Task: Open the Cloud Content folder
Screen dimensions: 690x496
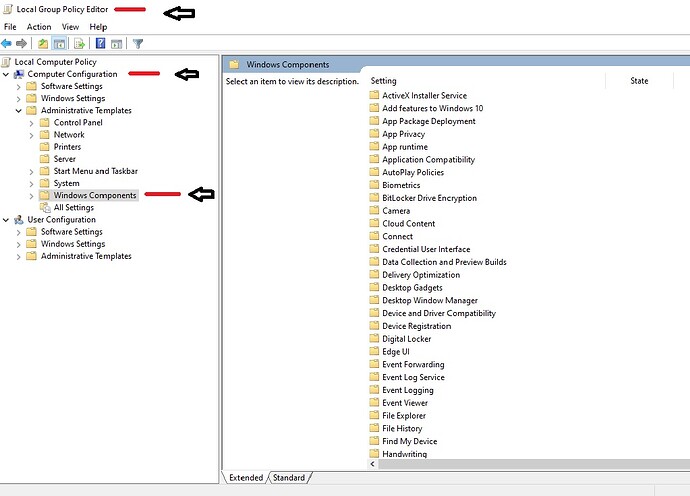Action: pos(408,223)
